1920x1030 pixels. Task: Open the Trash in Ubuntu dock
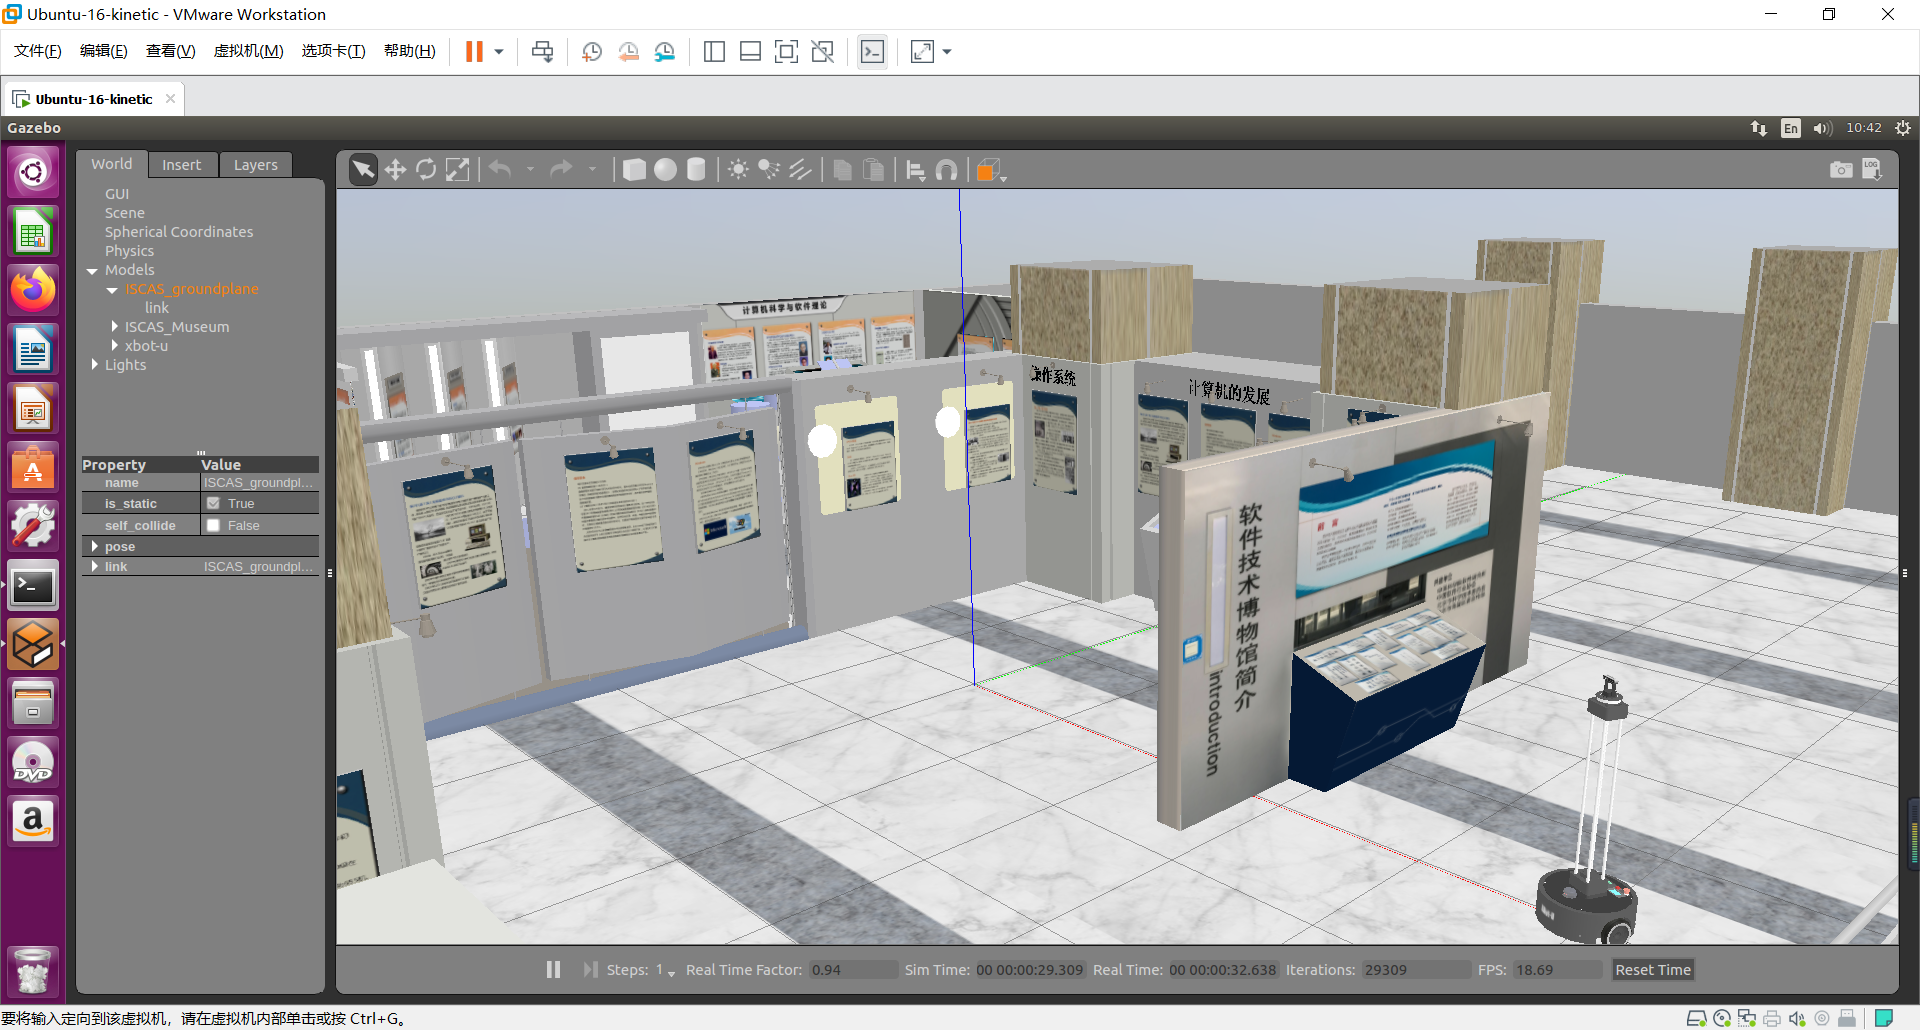(x=33, y=970)
